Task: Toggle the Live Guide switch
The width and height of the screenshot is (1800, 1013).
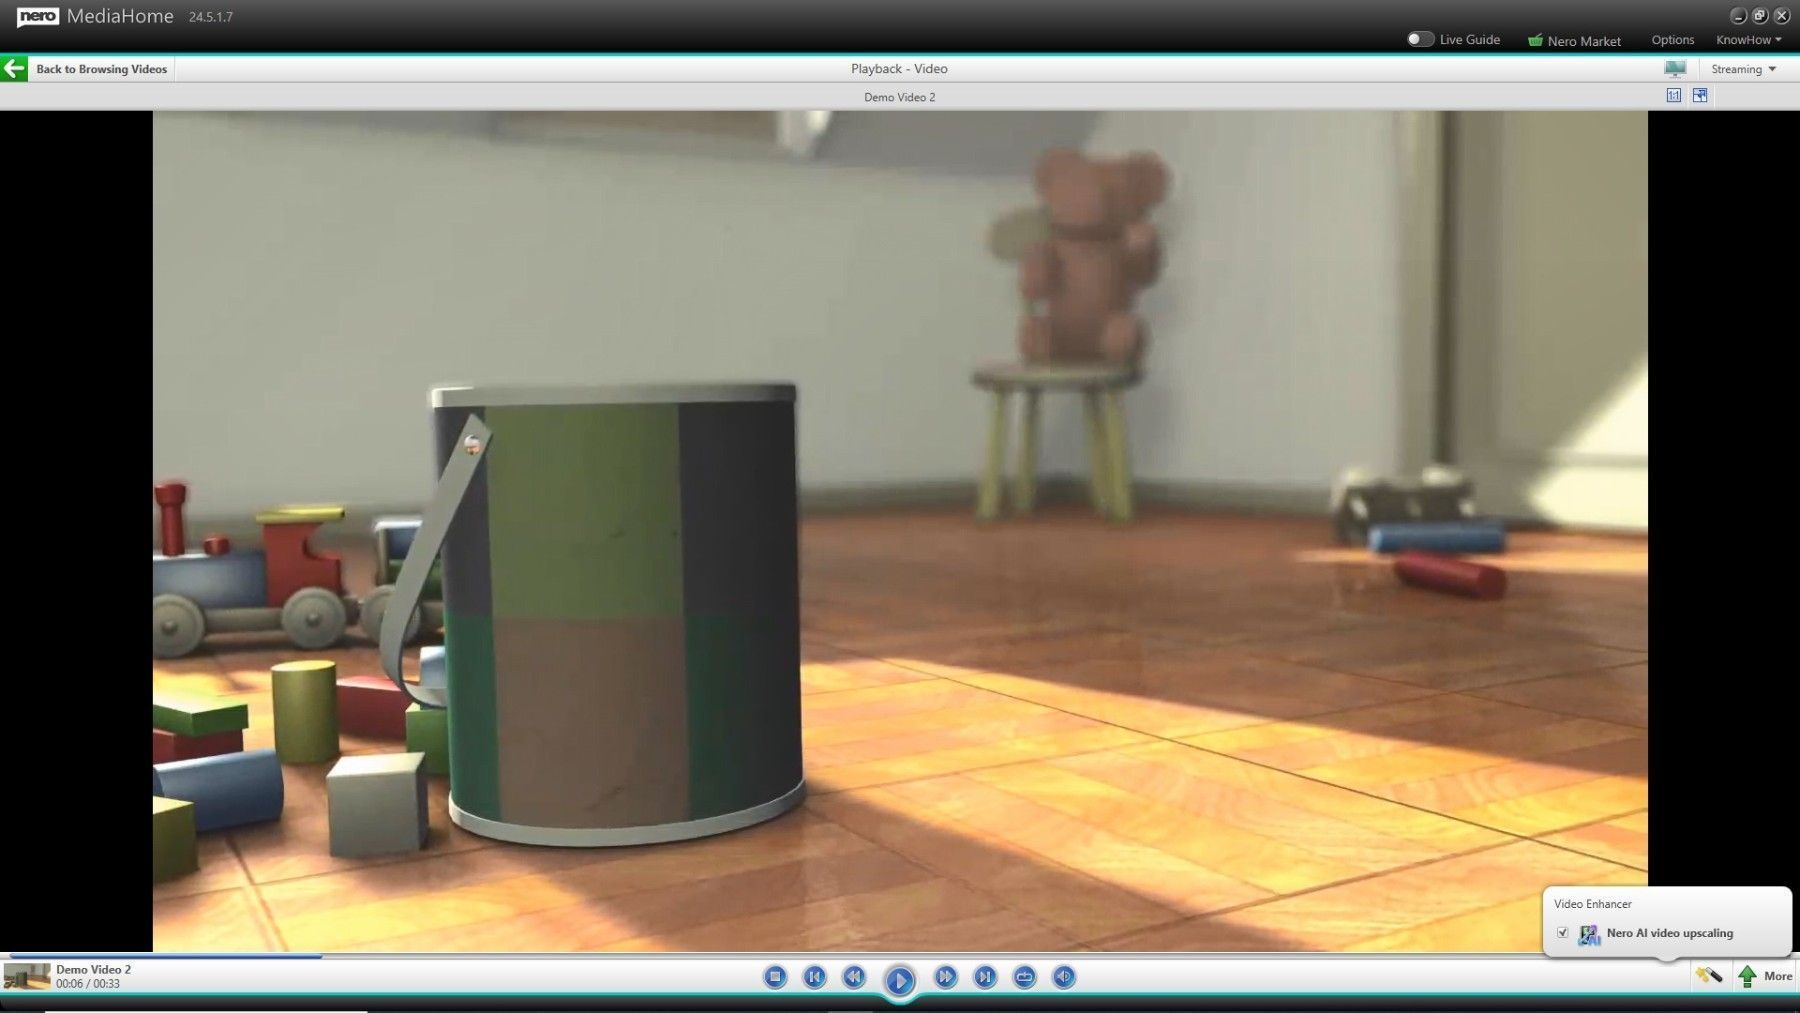Action: 1420,39
